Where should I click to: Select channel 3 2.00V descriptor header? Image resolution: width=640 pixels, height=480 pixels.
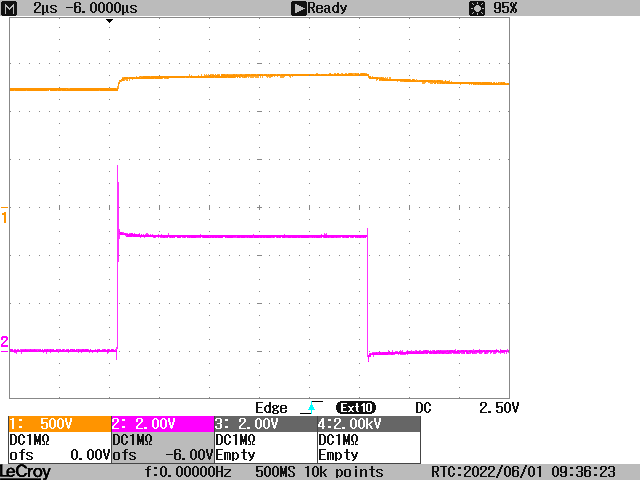pos(266,424)
